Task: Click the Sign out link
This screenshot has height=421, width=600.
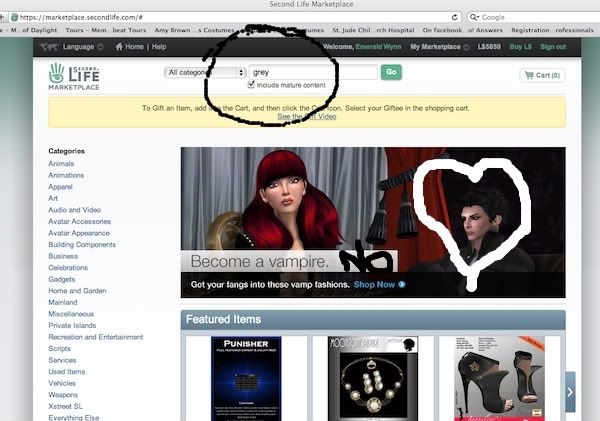Action: tap(553, 47)
